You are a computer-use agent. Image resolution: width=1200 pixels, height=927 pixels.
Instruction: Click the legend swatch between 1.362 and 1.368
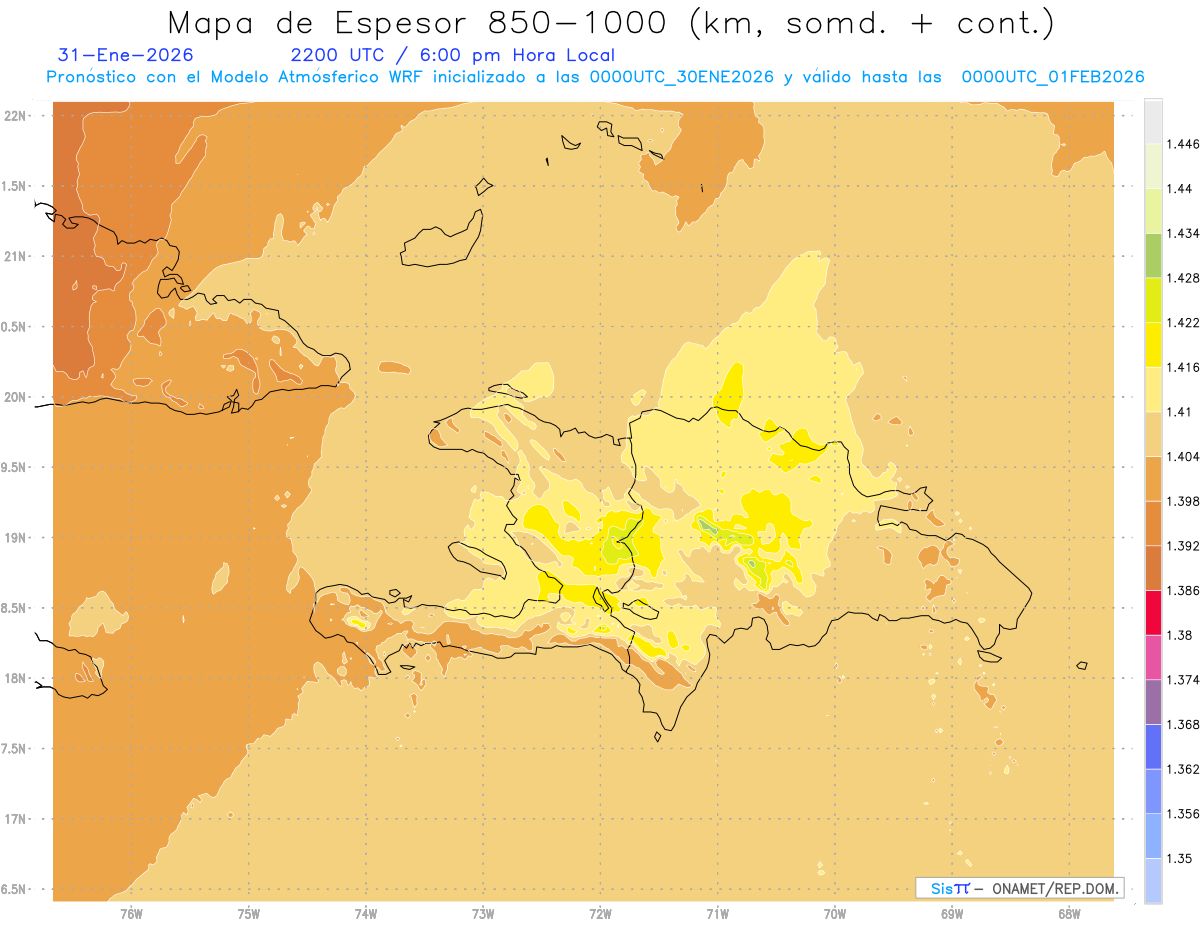pos(1153,747)
